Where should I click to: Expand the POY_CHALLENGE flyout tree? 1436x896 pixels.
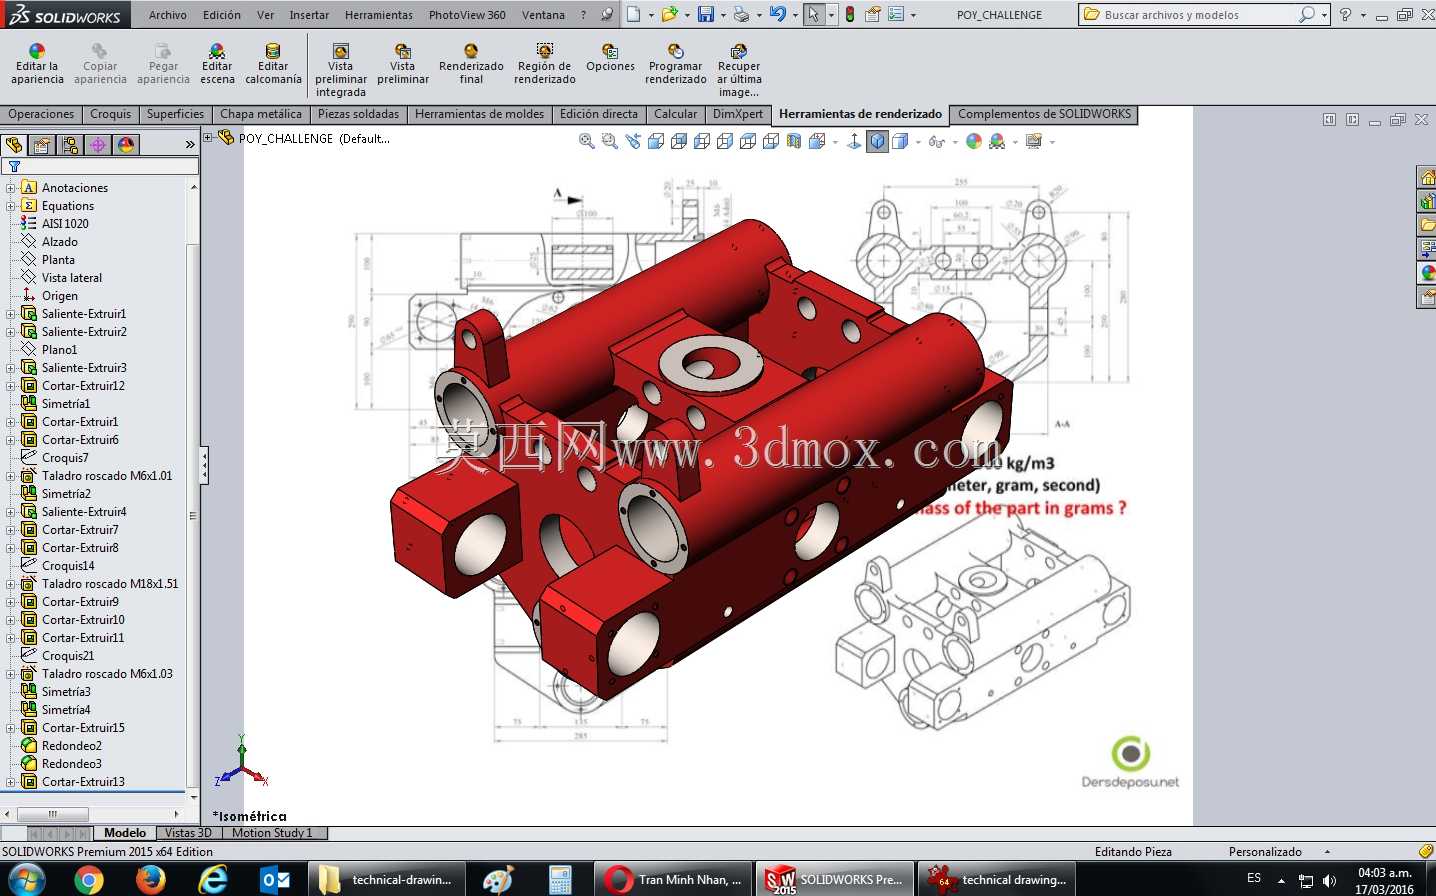(208, 138)
